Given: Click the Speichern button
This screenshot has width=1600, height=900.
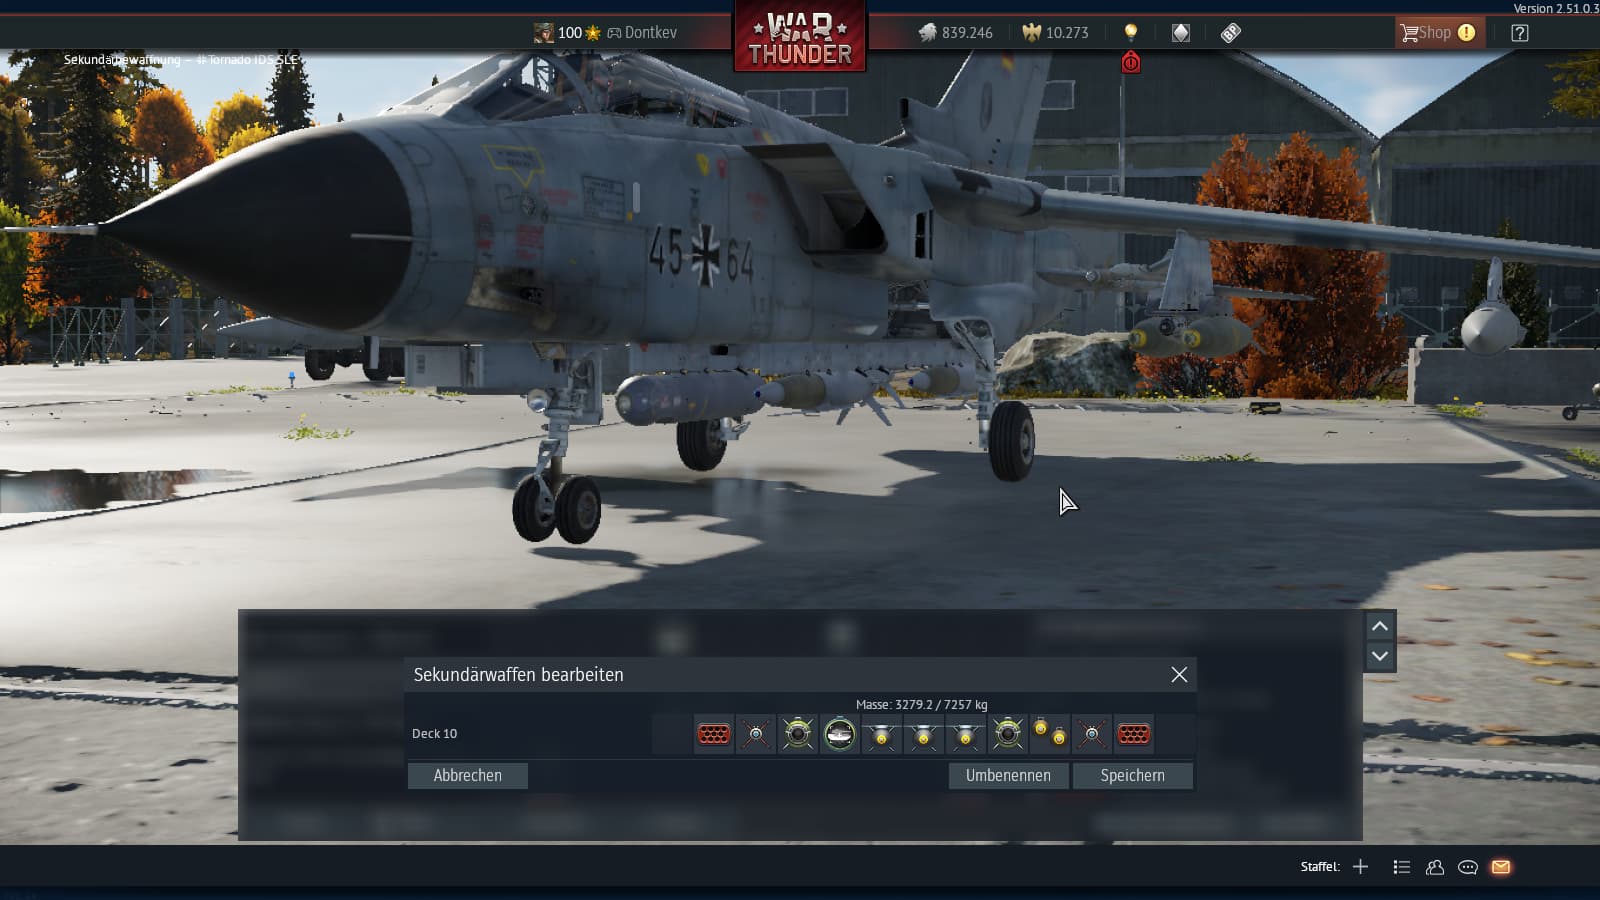Looking at the screenshot, I should [1132, 775].
